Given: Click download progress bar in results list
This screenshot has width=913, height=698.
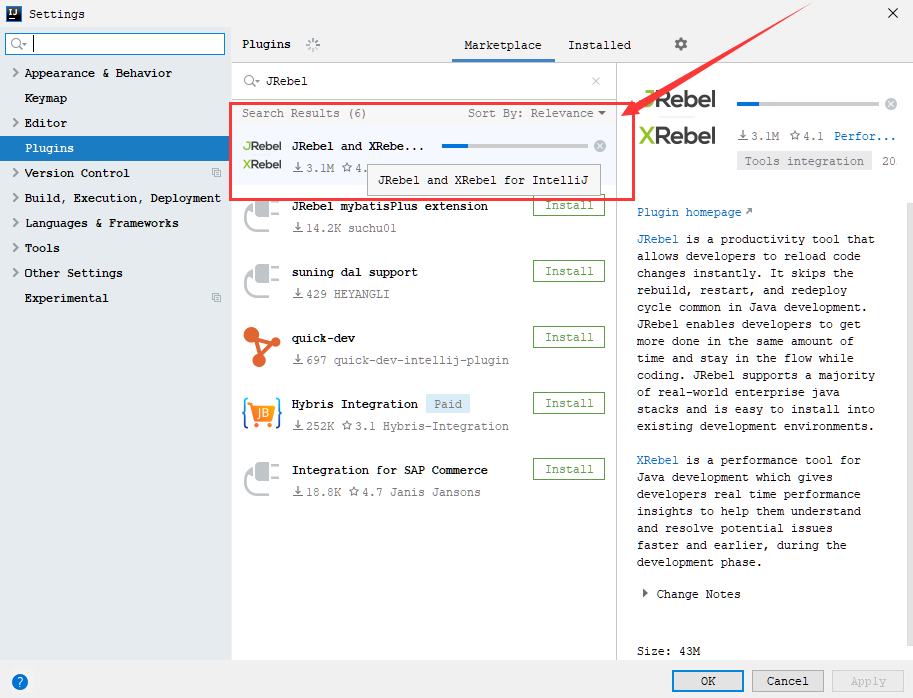Looking at the screenshot, I should tap(515, 146).
